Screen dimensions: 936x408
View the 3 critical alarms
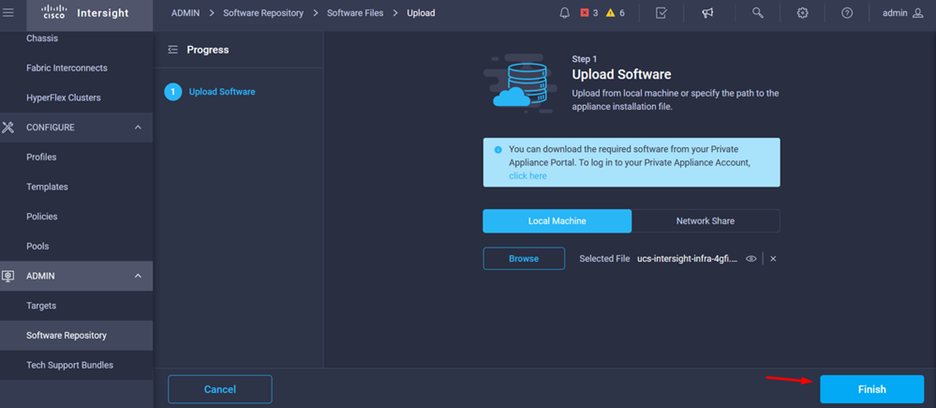(589, 13)
